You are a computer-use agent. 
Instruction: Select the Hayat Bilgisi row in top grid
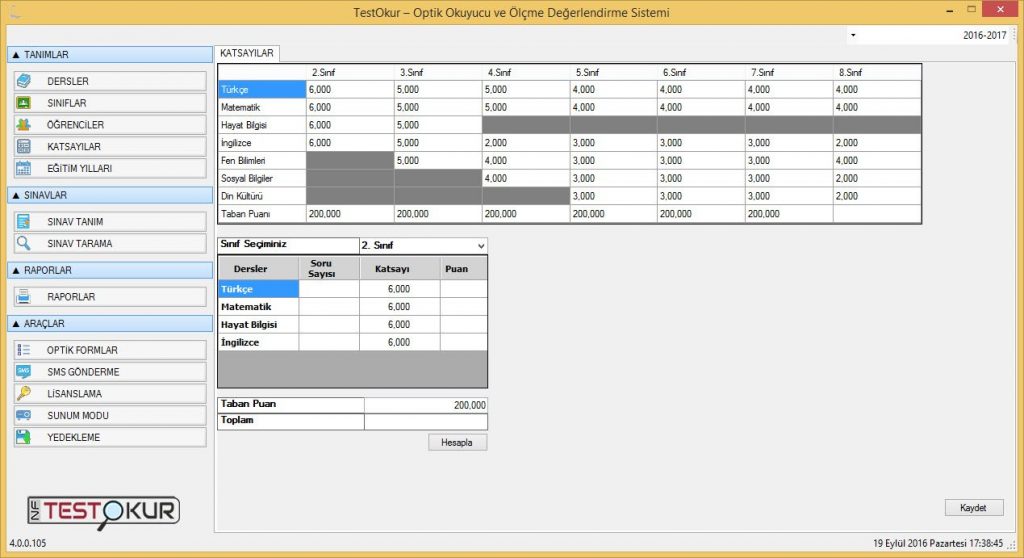coord(262,125)
